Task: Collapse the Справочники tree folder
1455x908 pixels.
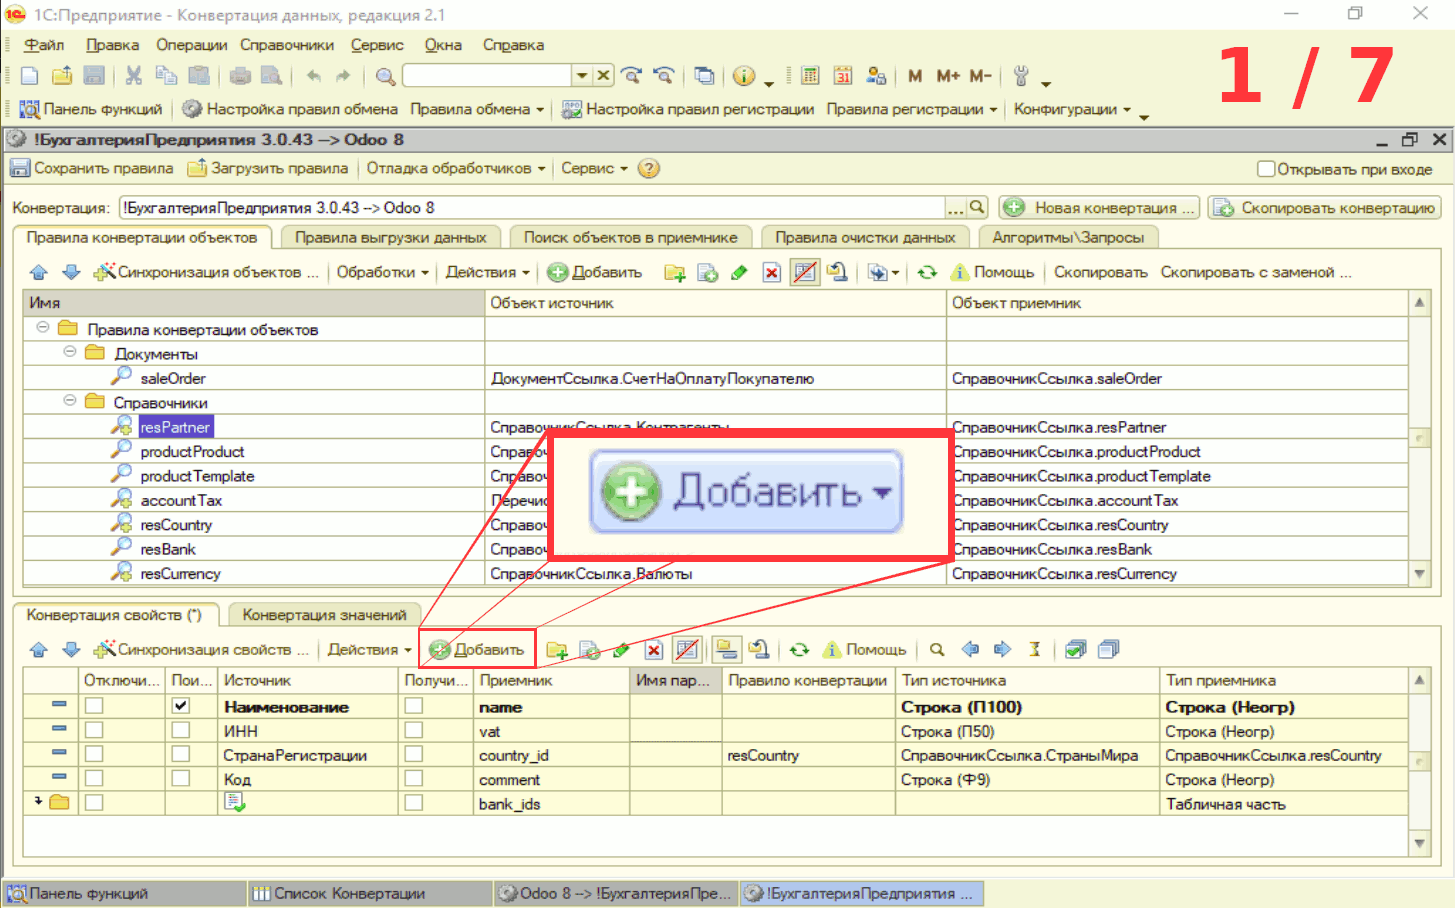Action: (x=70, y=401)
